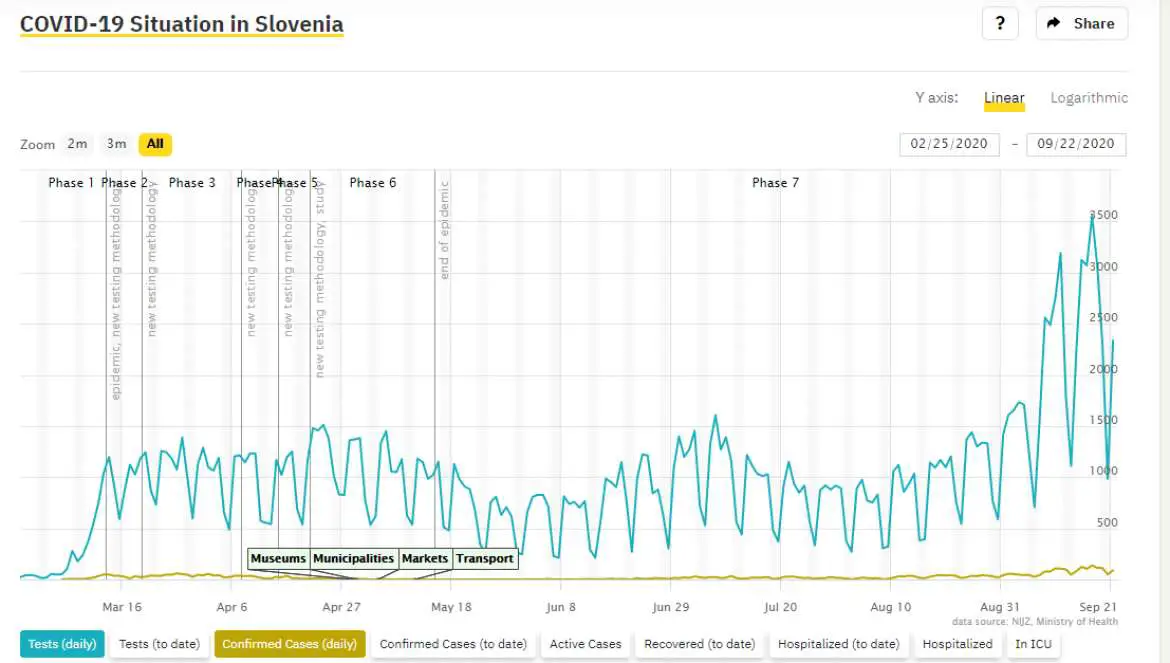Toggle Tests (daily) series off
The image size is (1170, 663).
pyautogui.click(x=62, y=644)
